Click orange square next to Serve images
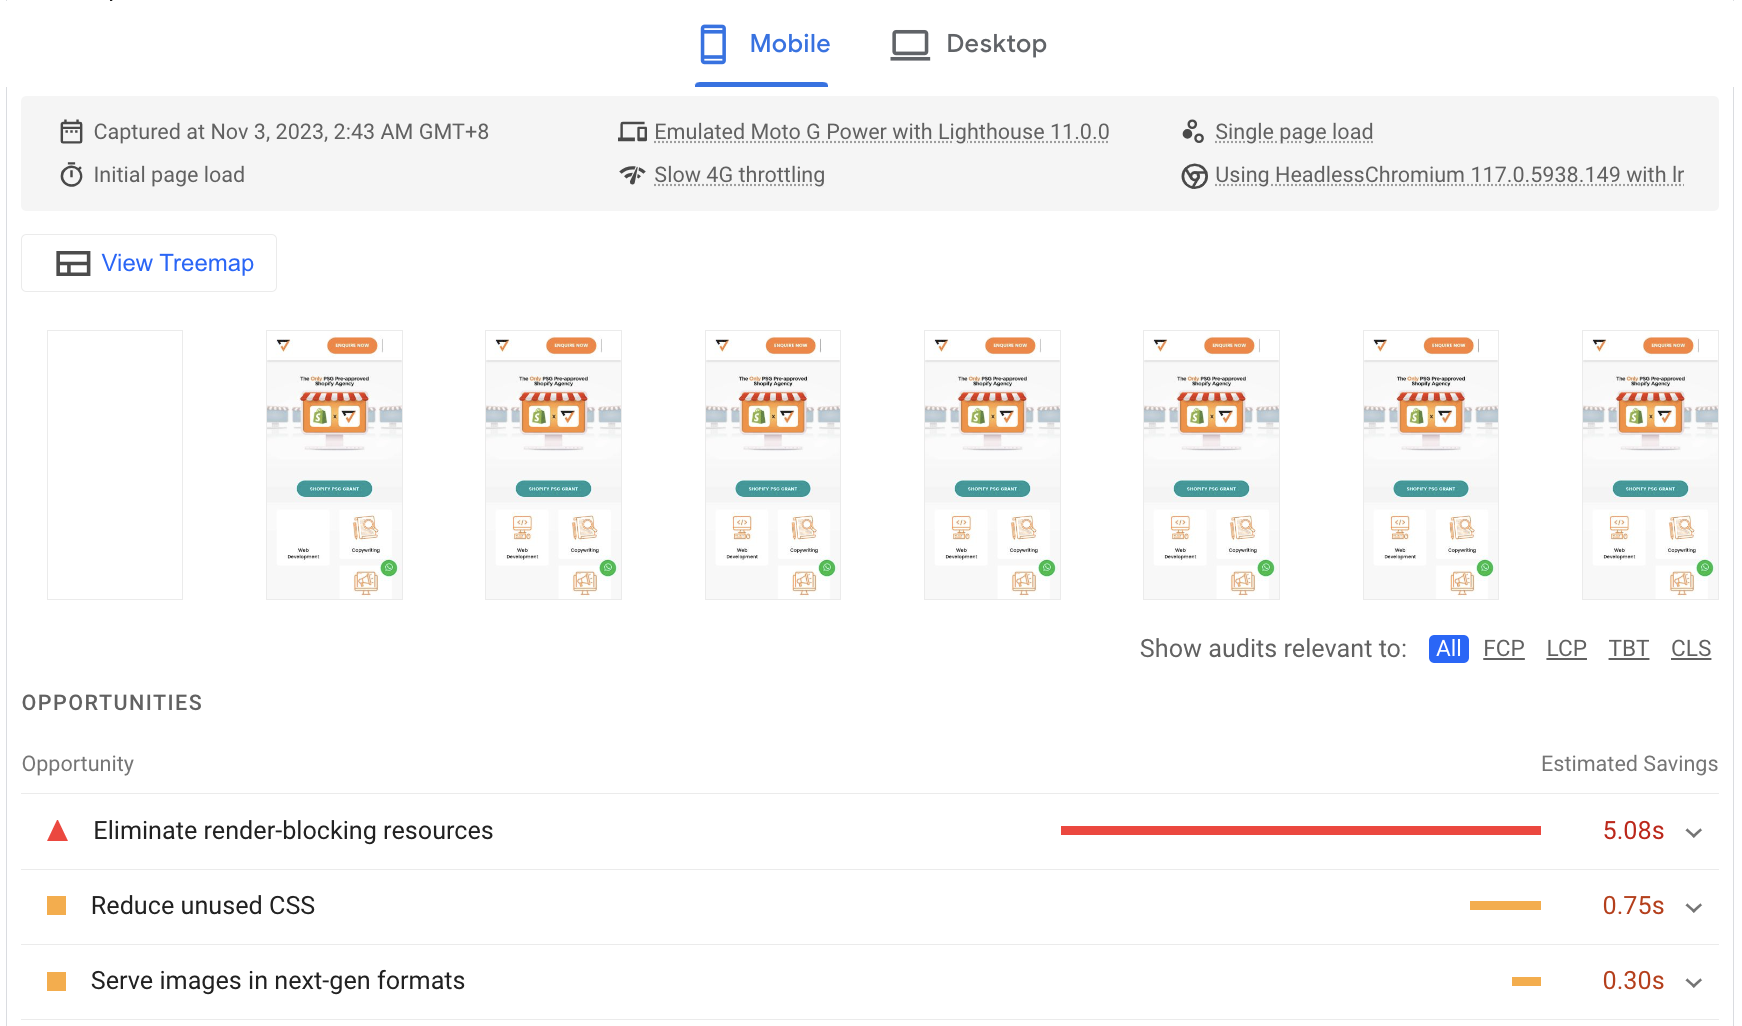The height and width of the screenshot is (1026, 1742). coord(57,981)
